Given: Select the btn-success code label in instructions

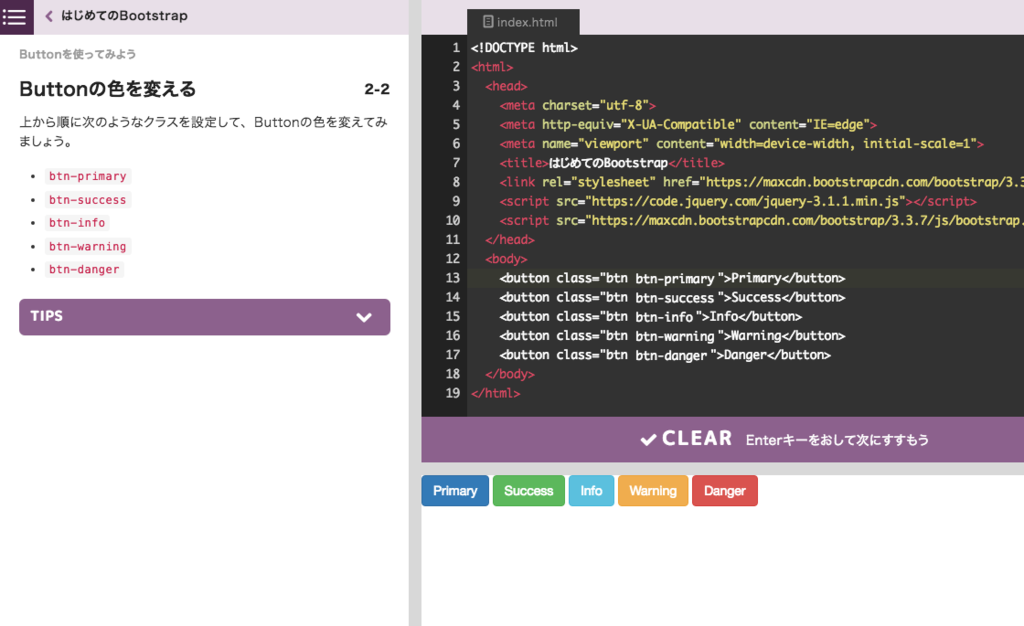Looking at the screenshot, I should (87, 199).
